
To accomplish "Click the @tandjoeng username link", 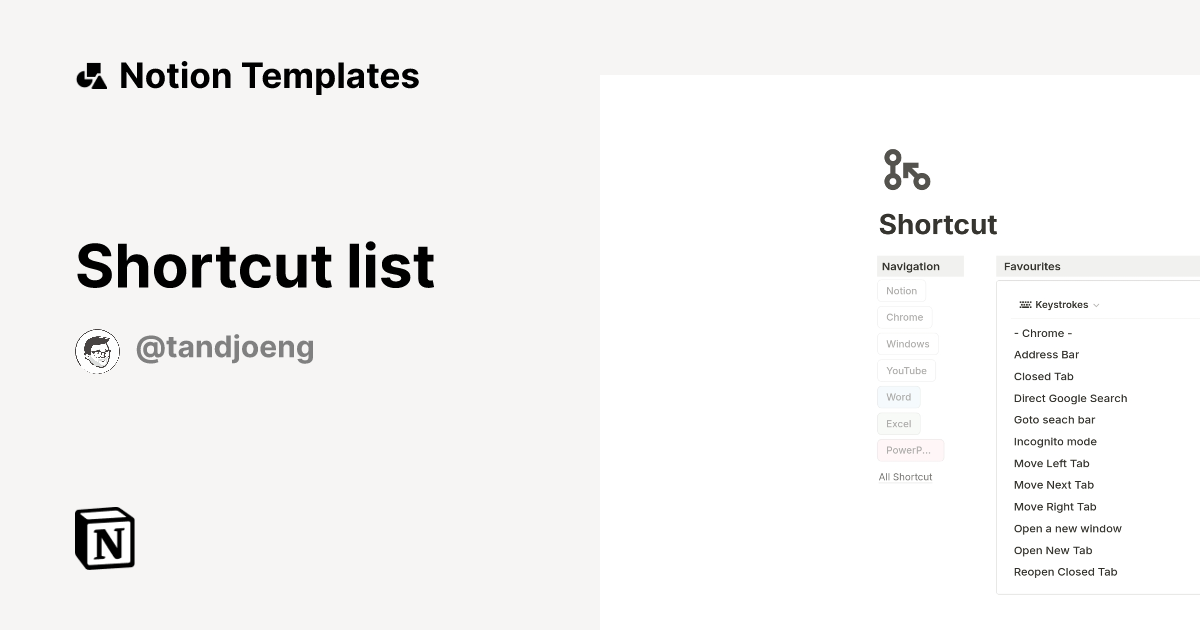I will point(225,347).
